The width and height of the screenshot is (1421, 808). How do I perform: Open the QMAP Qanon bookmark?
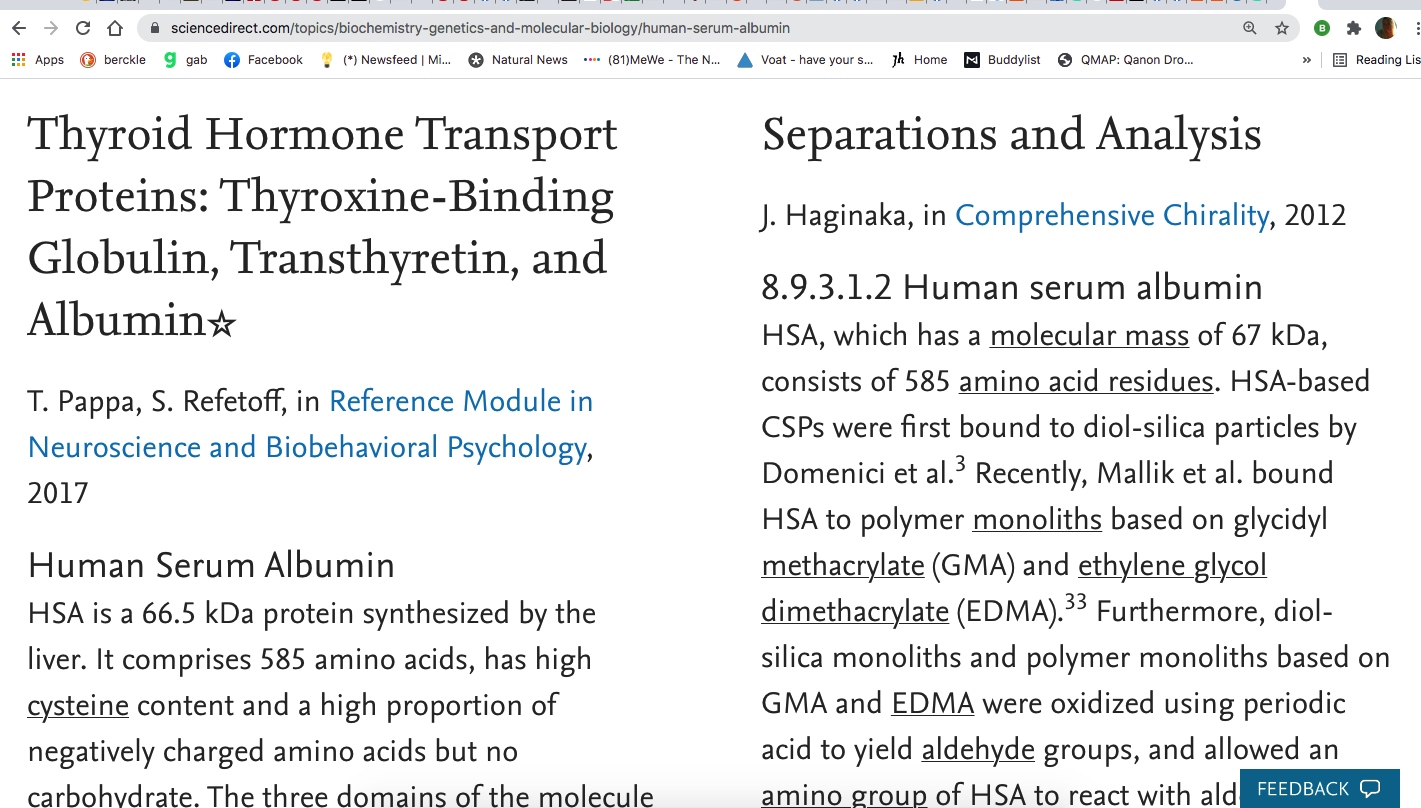1126,60
